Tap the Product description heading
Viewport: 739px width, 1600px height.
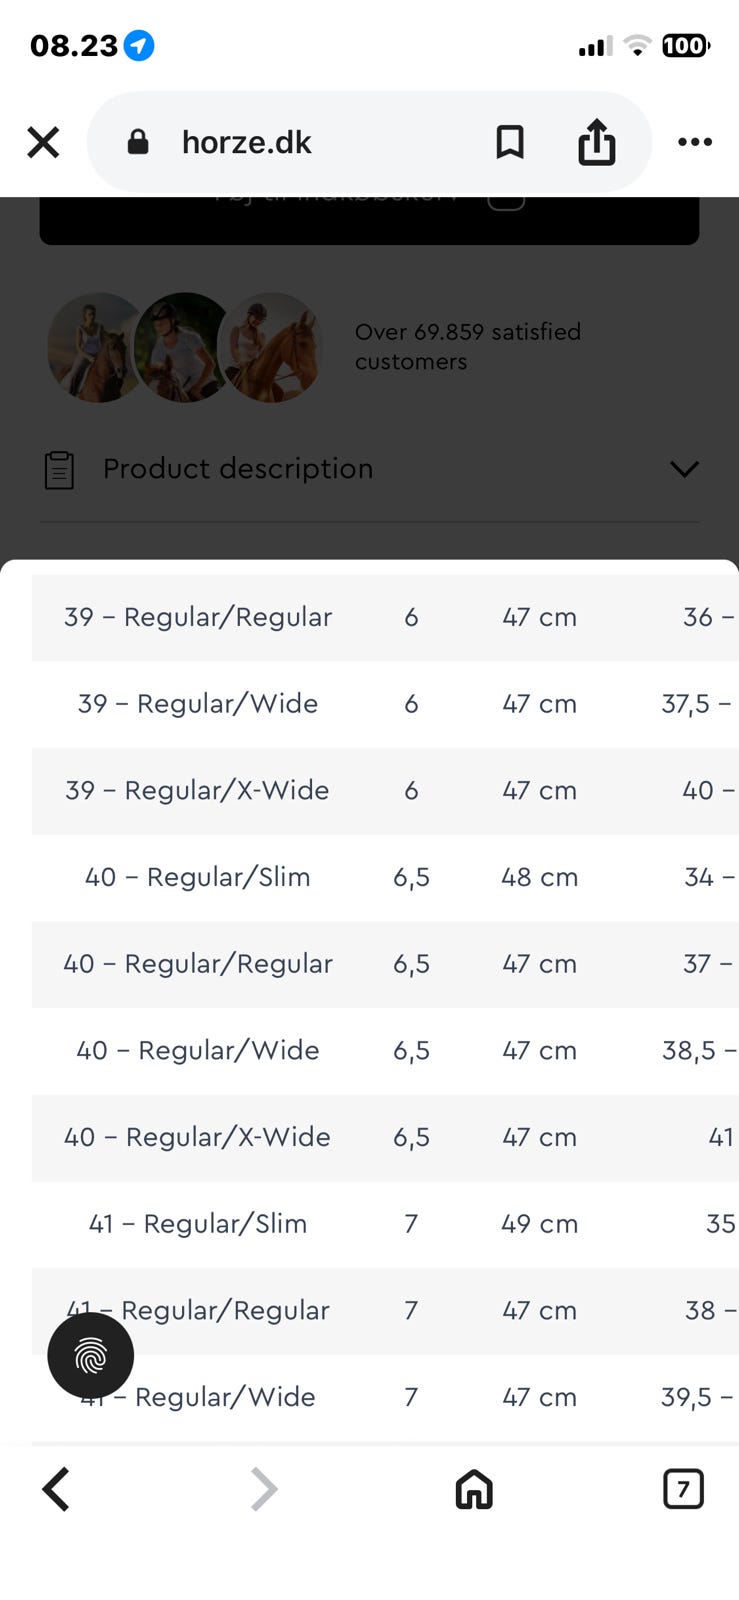[x=238, y=469]
